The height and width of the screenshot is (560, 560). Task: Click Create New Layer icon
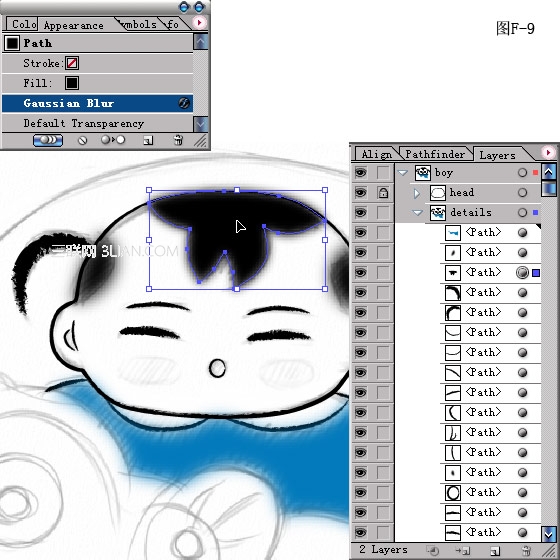pyautogui.click(x=495, y=551)
